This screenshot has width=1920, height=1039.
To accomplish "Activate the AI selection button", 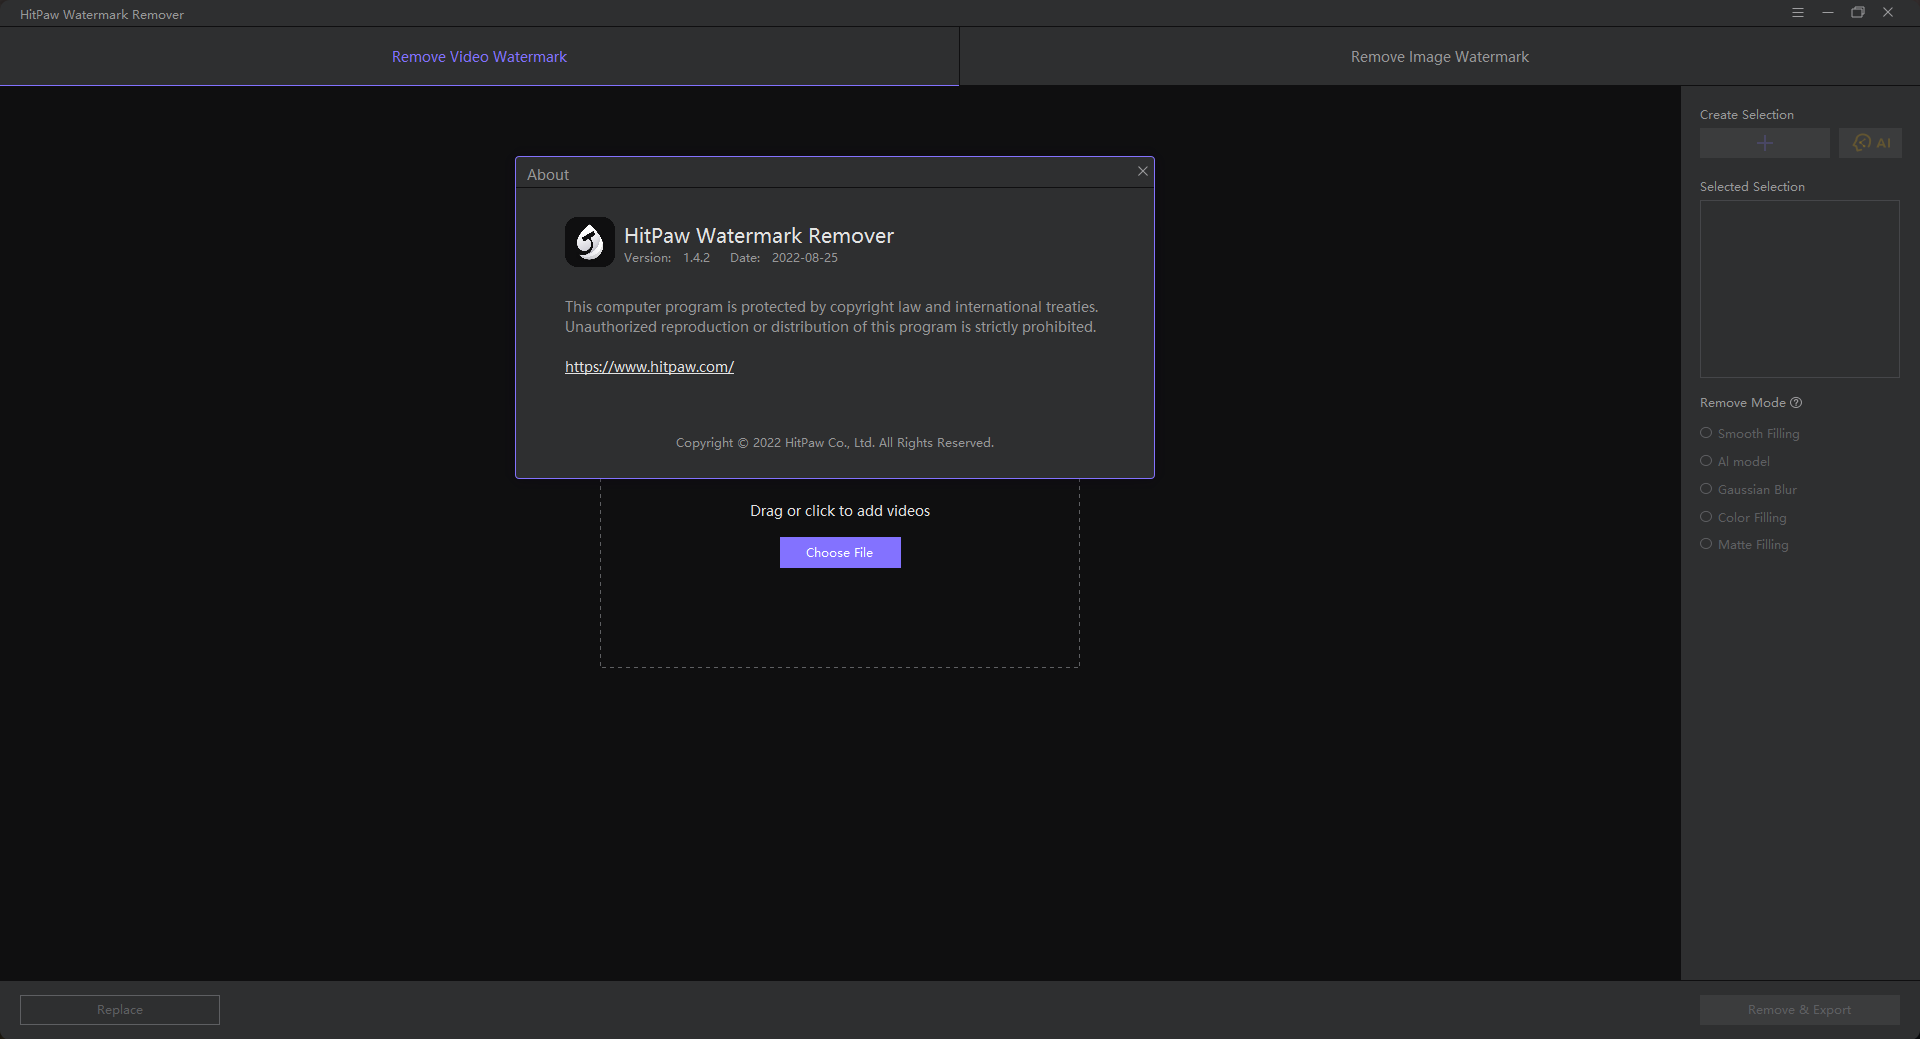I will pos(1870,143).
